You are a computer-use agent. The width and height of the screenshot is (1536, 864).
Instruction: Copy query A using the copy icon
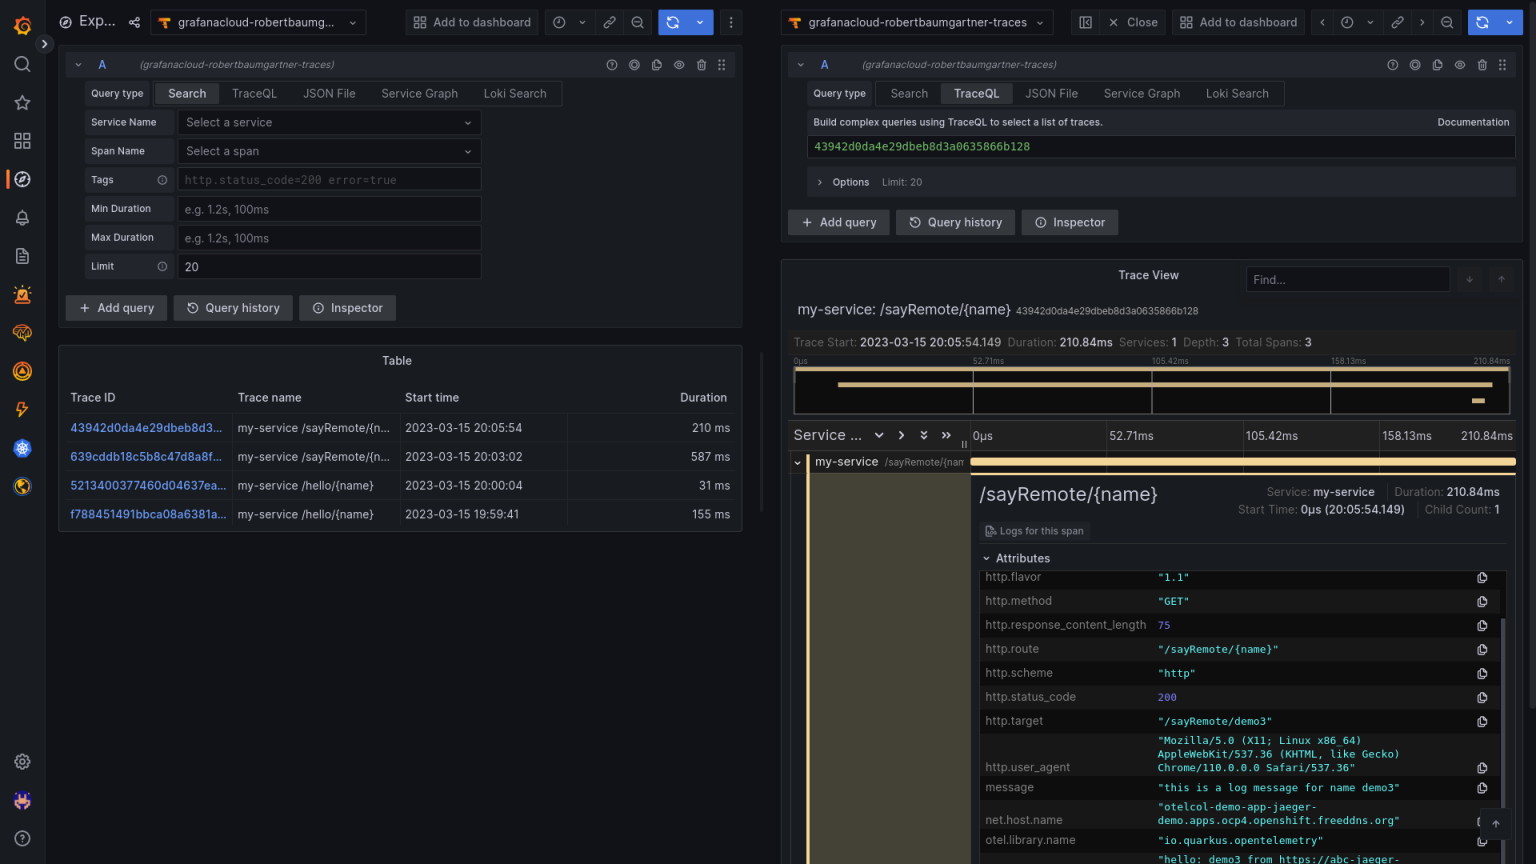click(656, 64)
